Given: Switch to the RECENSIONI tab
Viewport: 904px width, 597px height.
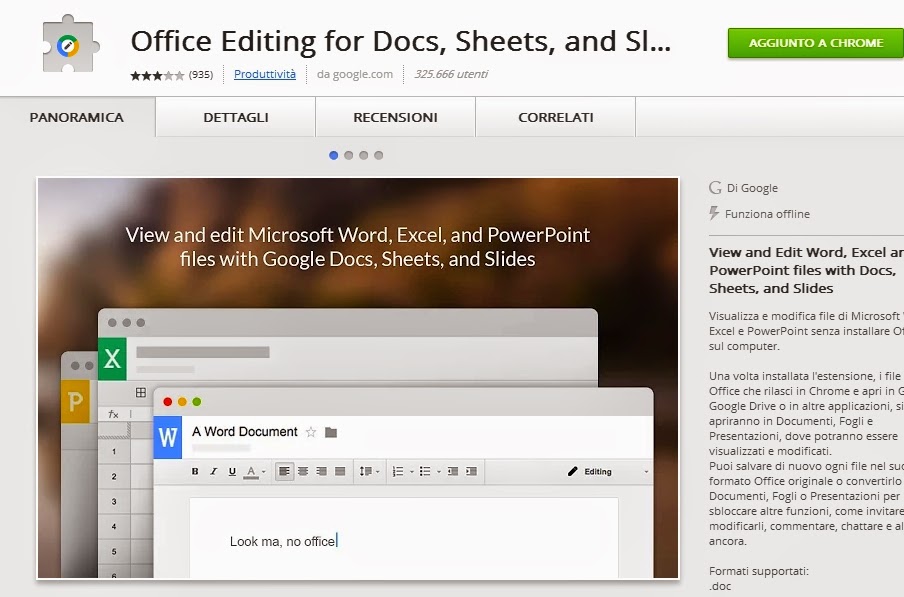Looking at the screenshot, I should click(x=396, y=117).
